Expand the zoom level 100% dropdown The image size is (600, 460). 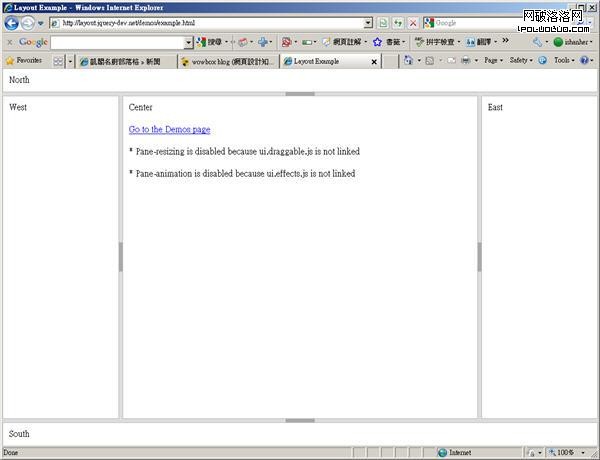tap(570, 453)
